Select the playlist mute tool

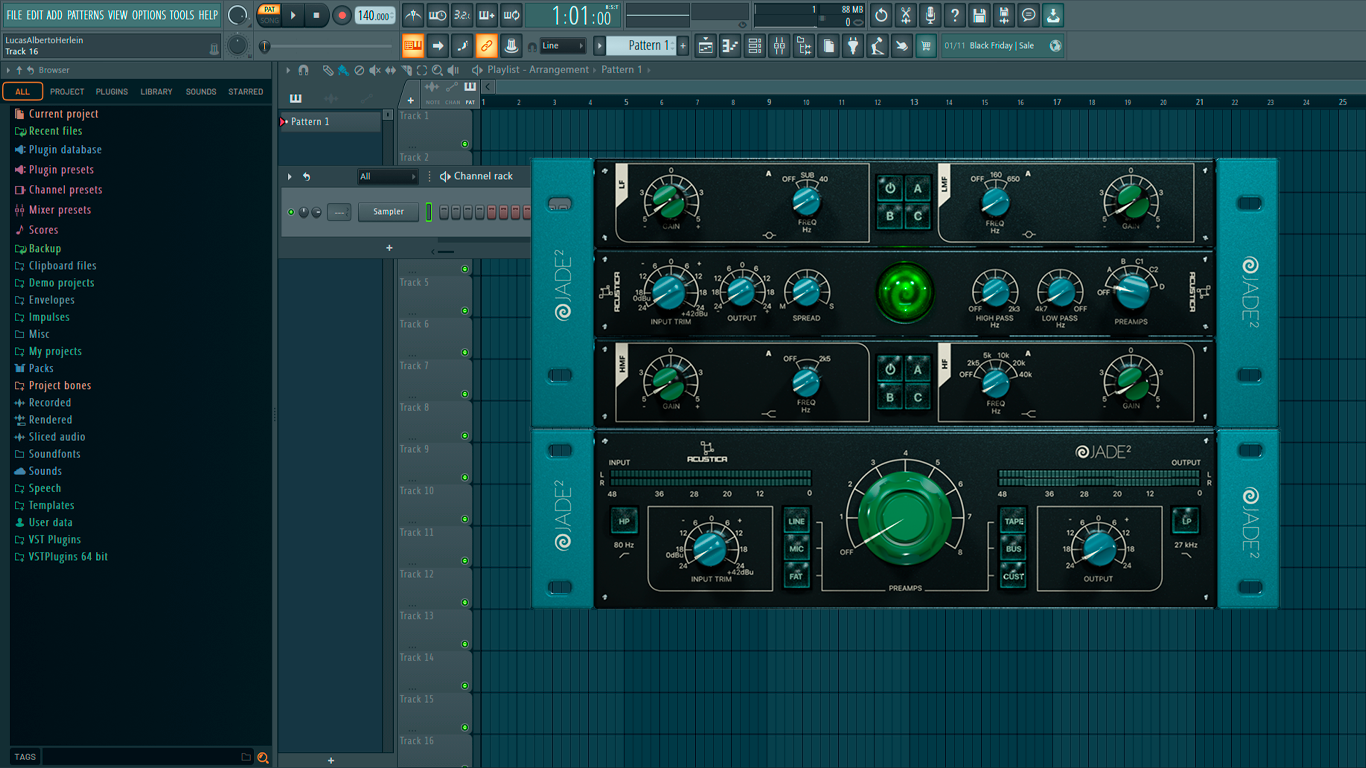point(375,70)
